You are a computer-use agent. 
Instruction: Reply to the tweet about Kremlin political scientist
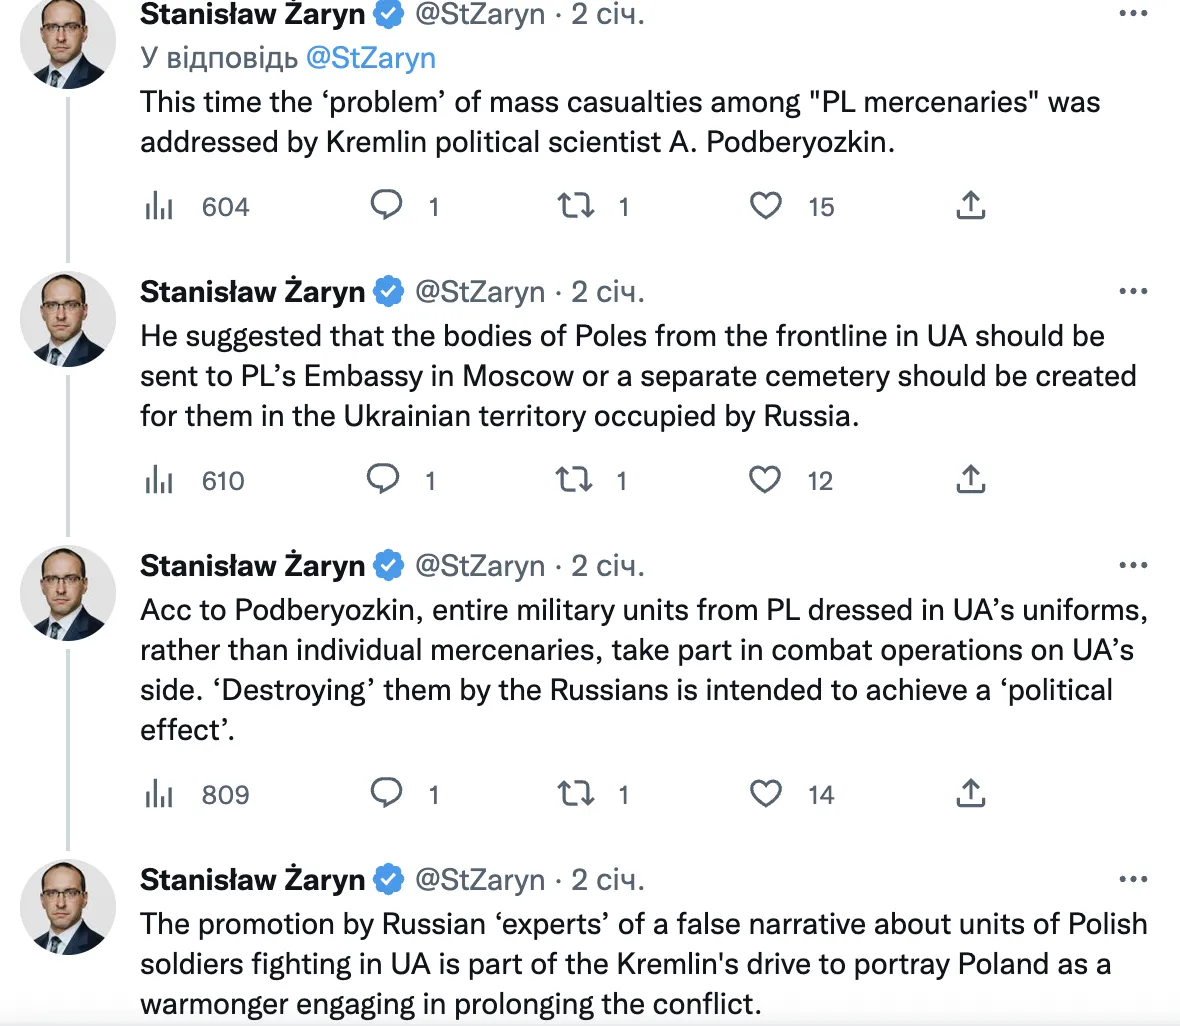pyautogui.click(x=386, y=207)
